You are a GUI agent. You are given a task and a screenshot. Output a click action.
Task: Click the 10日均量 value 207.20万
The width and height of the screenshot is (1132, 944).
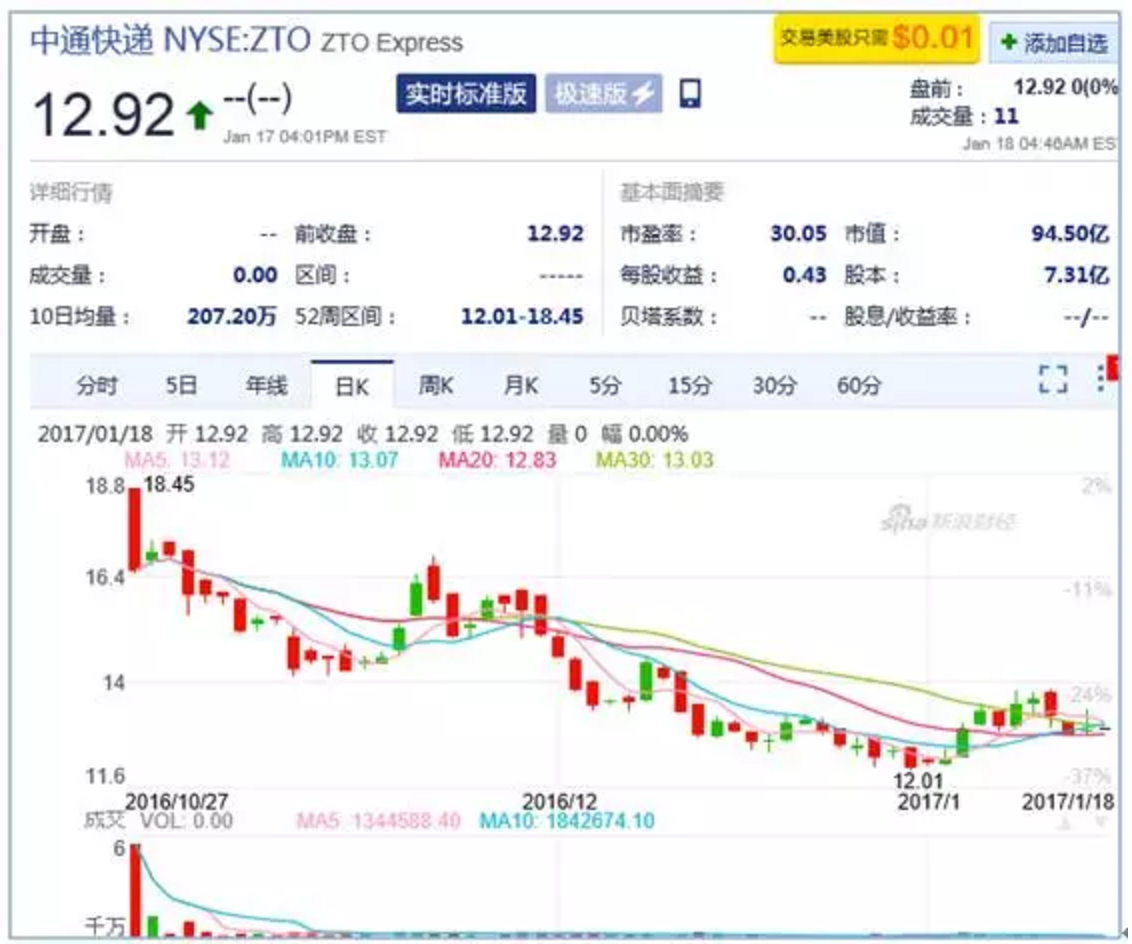pyautogui.click(x=232, y=316)
